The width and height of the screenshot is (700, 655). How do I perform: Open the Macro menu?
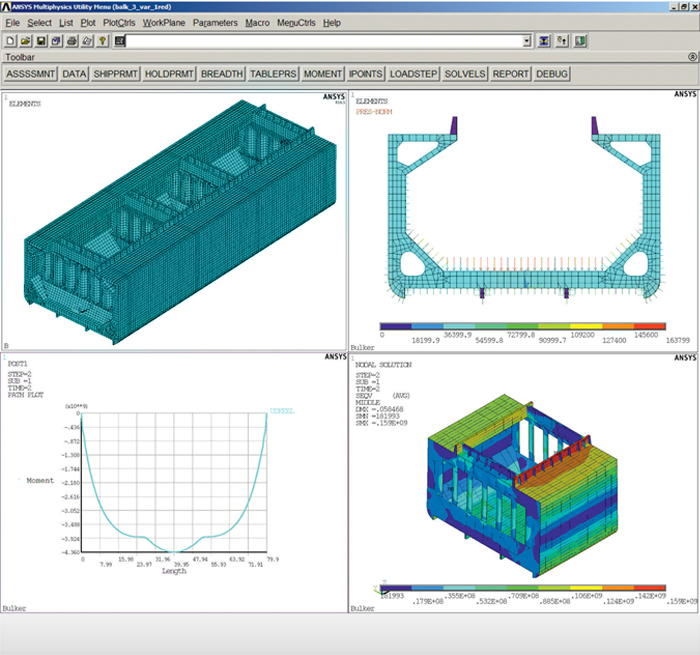tap(258, 23)
